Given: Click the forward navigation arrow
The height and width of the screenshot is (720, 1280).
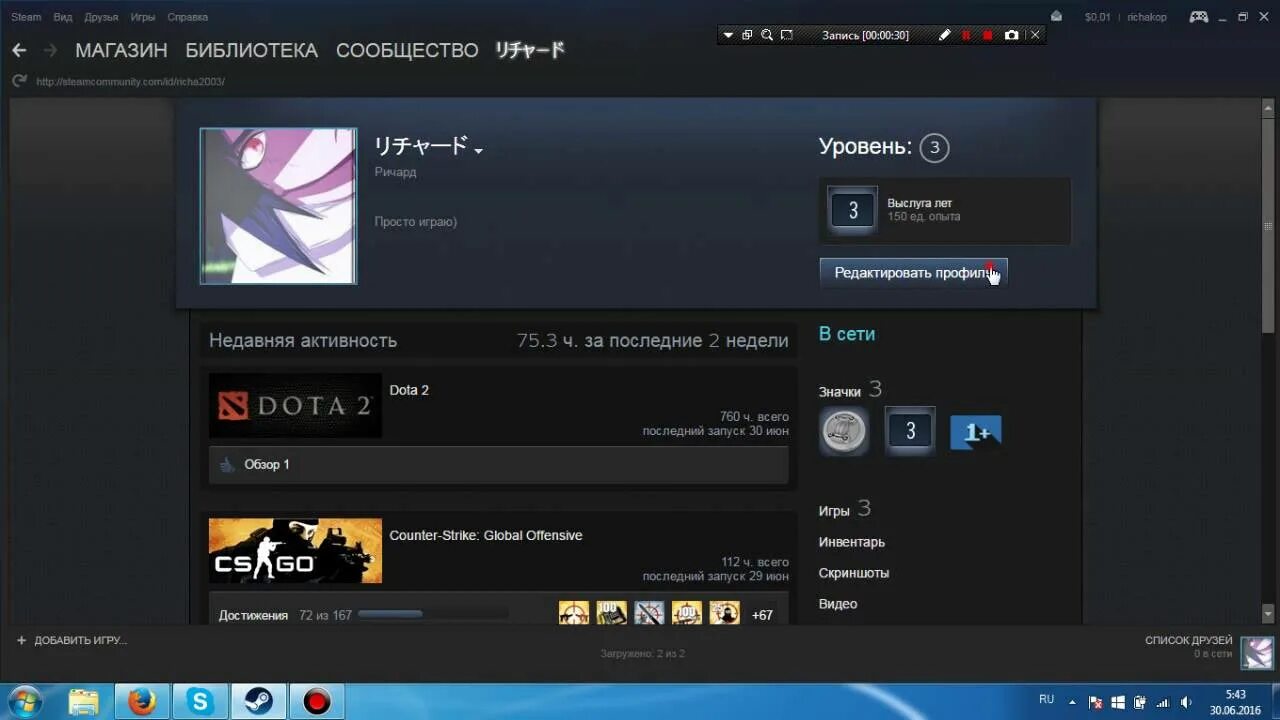Looking at the screenshot, I should (50, 50).
